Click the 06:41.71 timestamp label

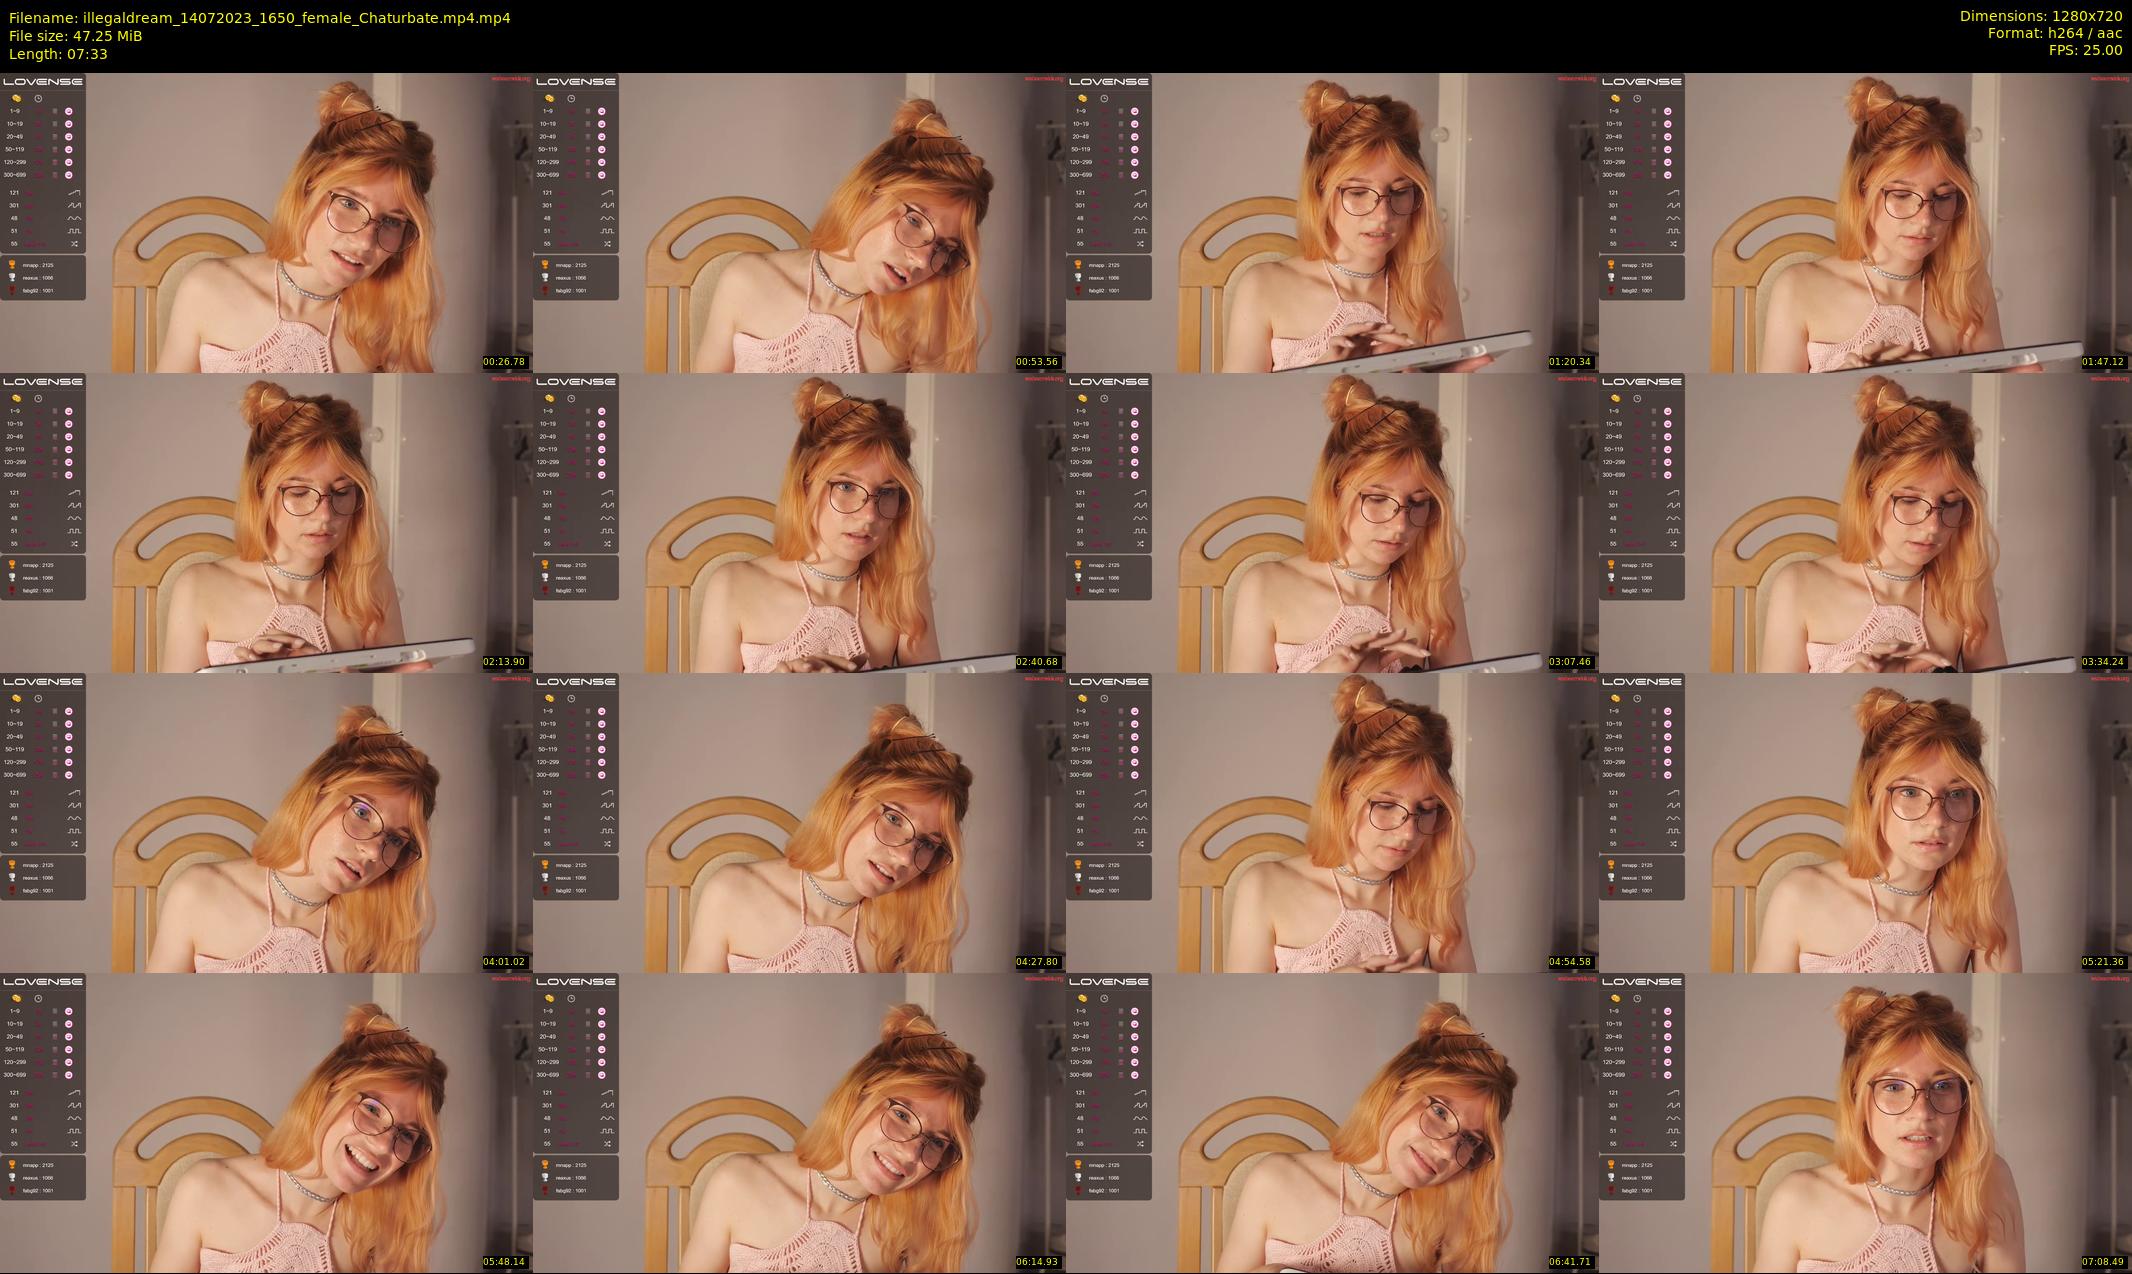pyautogui.click(x=1570, y=1262)
